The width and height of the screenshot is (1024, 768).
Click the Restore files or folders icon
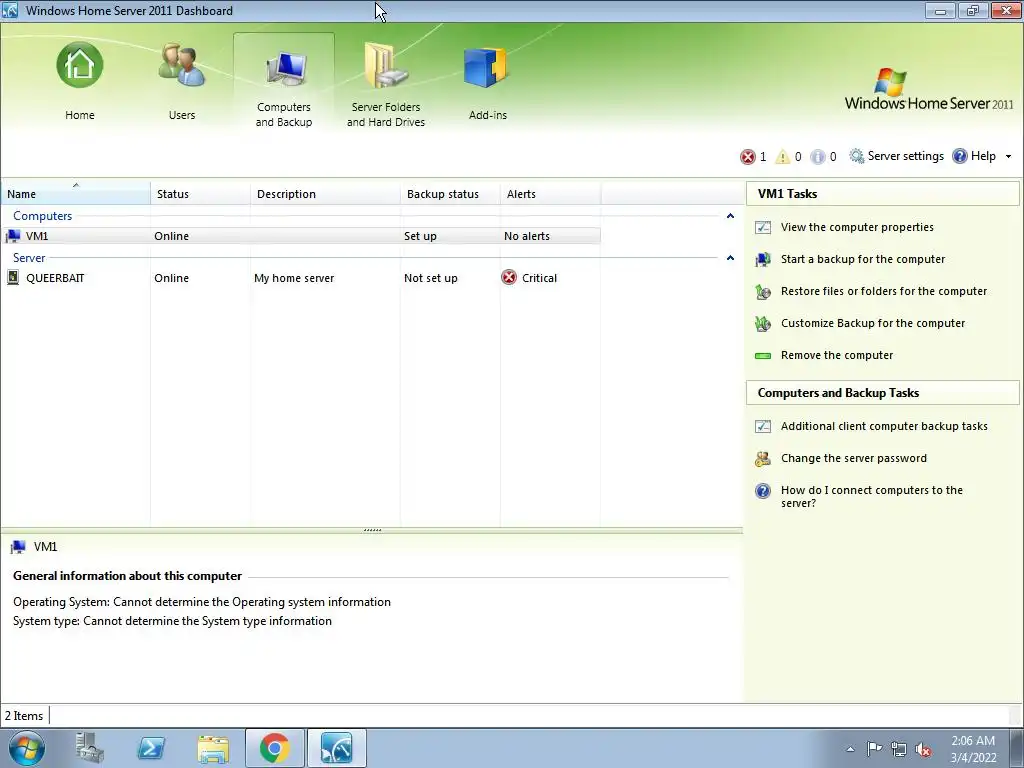763,291
